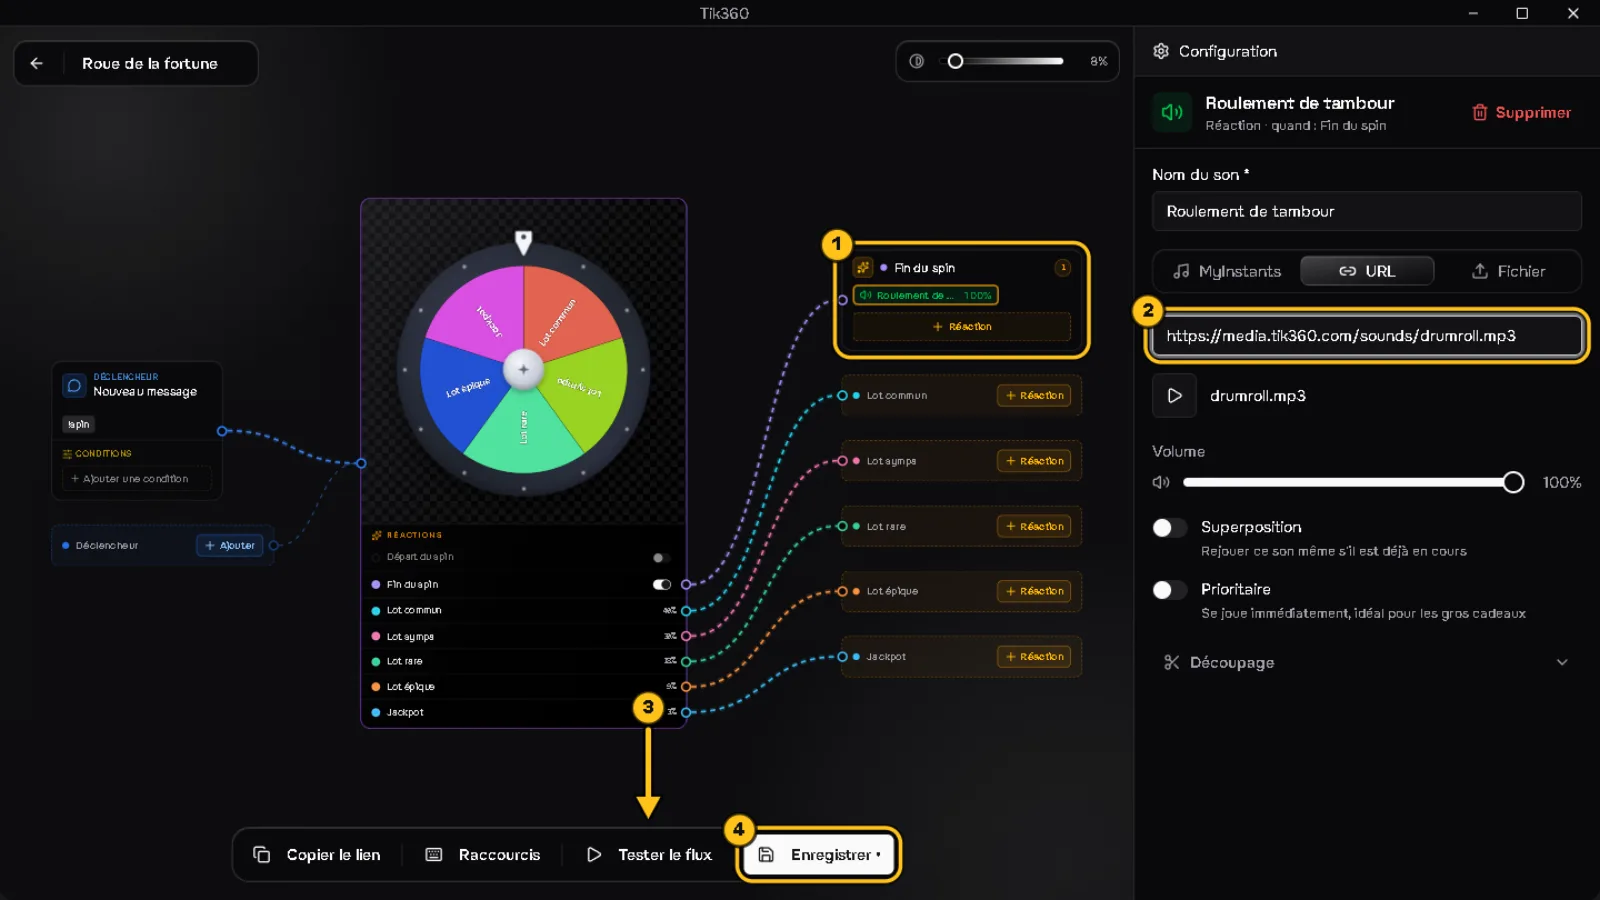Viewport: 1600px width, 900px height.
Task: Click the Configuration gear icon
Action: coord(1161,51)
